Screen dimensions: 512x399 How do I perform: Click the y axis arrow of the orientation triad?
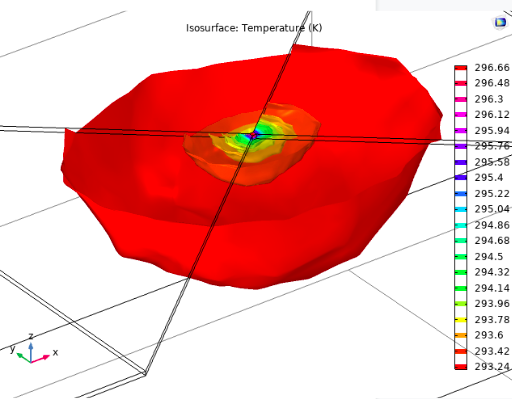click(23, 358)
